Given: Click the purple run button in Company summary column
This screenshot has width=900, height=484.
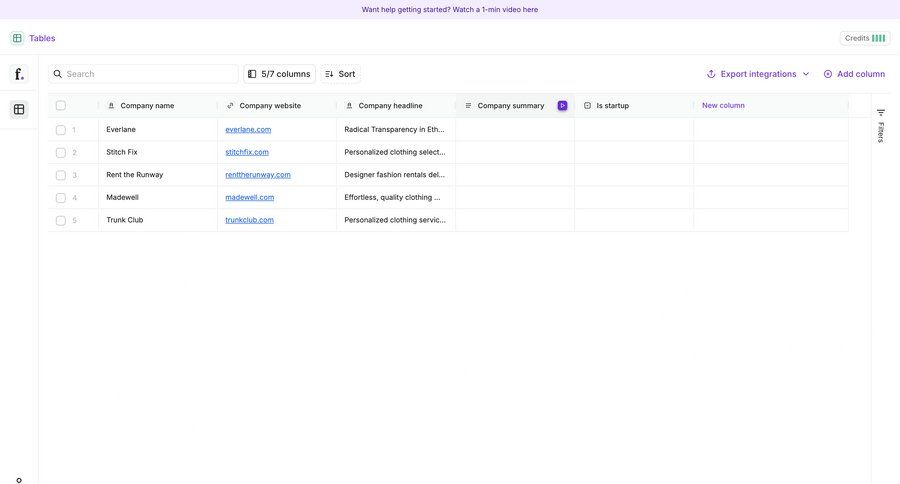Looking at the screenshot, I should tap(562, 106).
